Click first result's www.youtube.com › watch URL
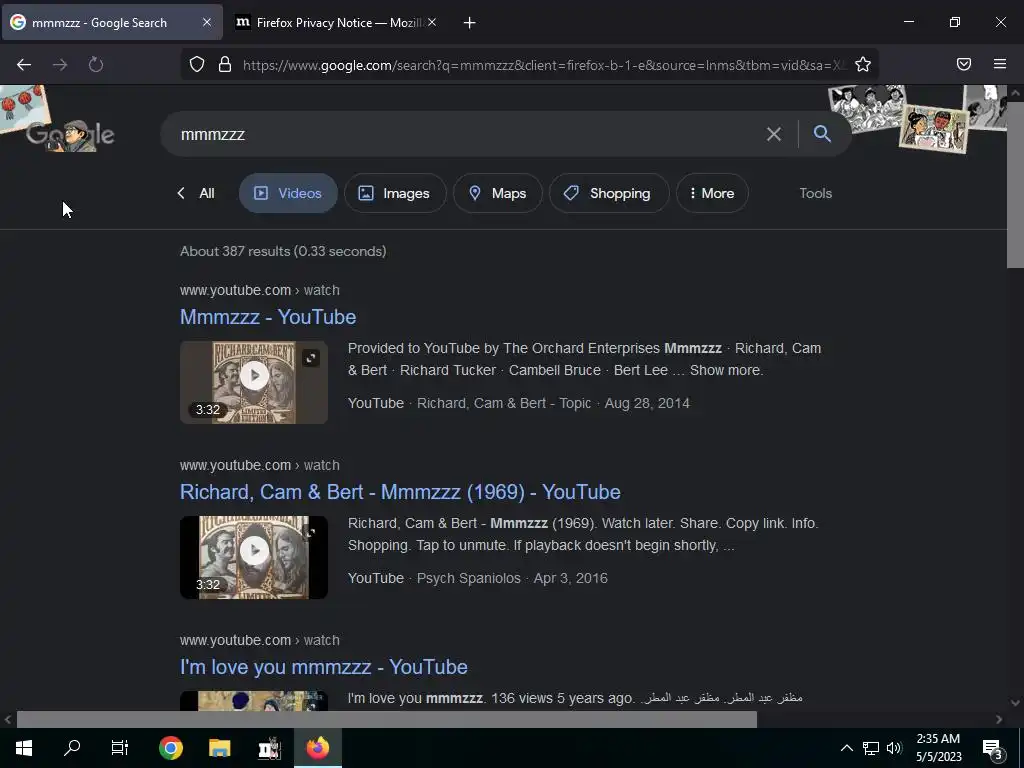The height and width of the screenshot is (768, 1024). pyautogui.click(x=260, y=290)
